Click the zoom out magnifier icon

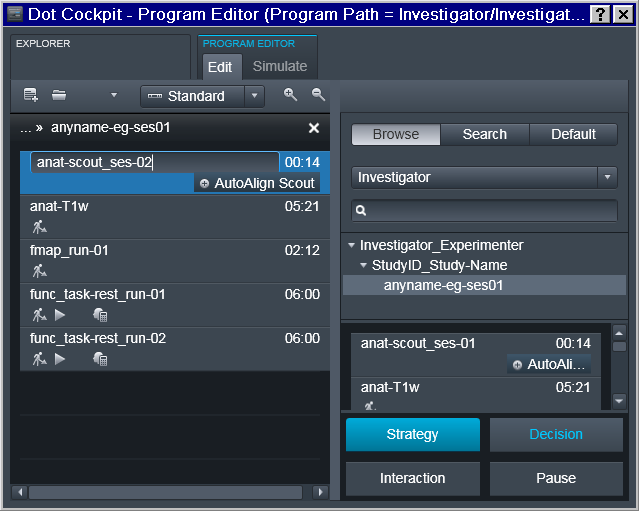(318, 95)
